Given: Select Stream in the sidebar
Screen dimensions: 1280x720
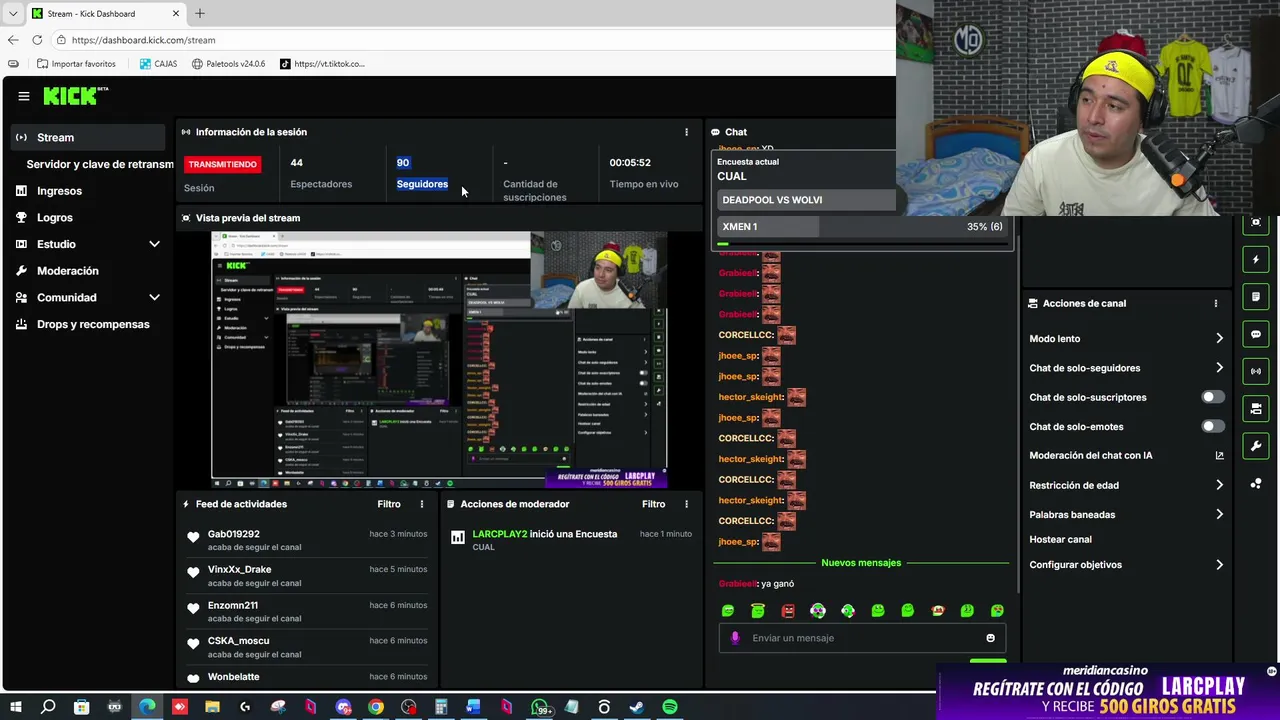Looking at the screenshot, I should pyautogui.click(x=87, y=137).
